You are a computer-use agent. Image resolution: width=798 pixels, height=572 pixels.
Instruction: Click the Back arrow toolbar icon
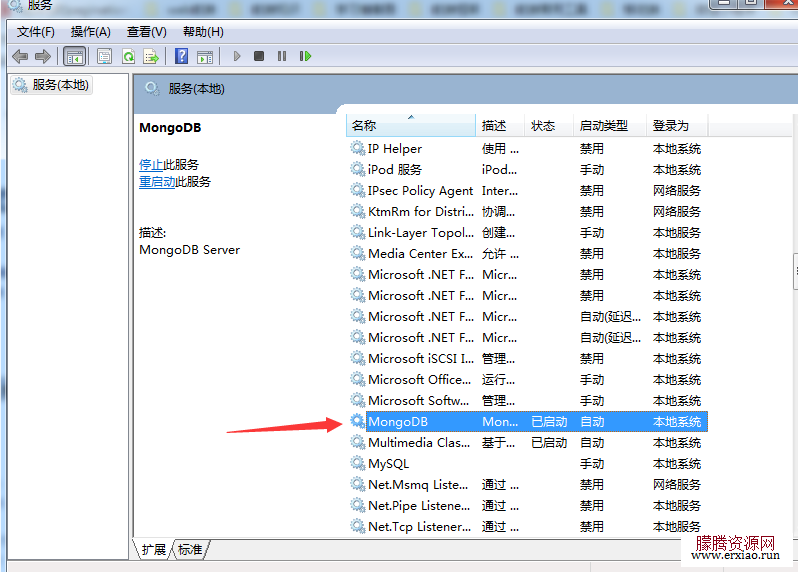[x=20, y=56]
